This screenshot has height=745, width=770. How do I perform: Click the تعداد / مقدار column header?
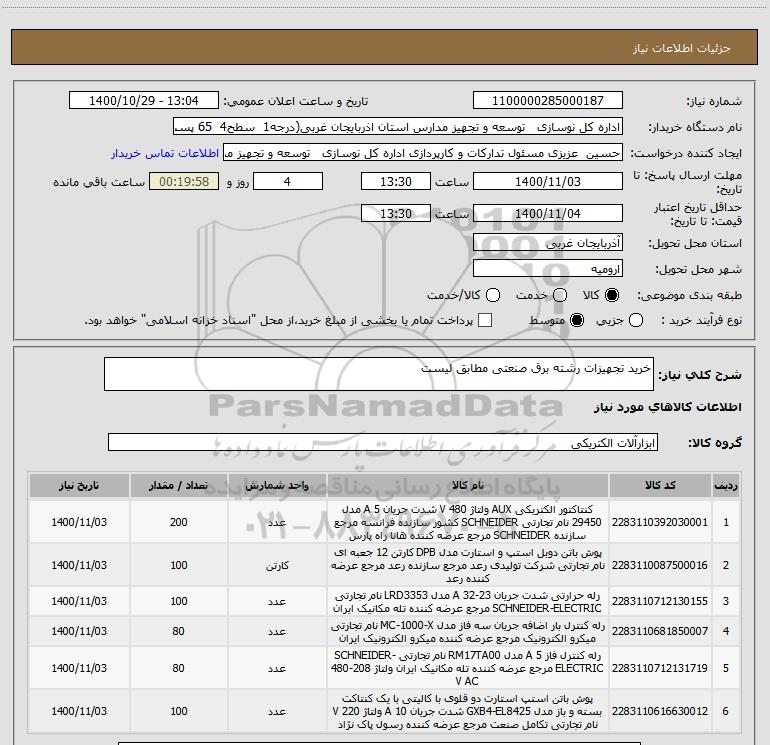pyautogui.click(x=178, y=486)
